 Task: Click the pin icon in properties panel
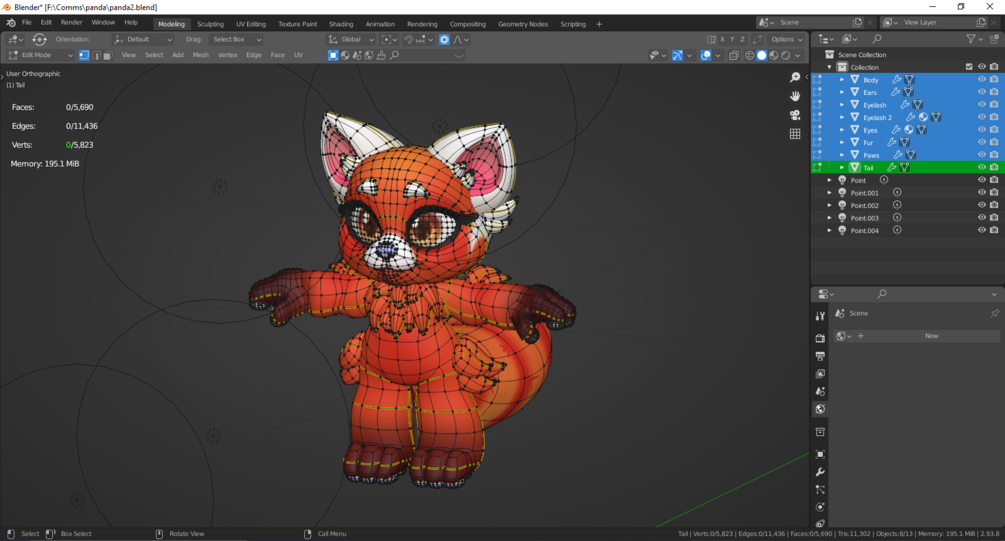pyautogui.click(x=994, y=313)
